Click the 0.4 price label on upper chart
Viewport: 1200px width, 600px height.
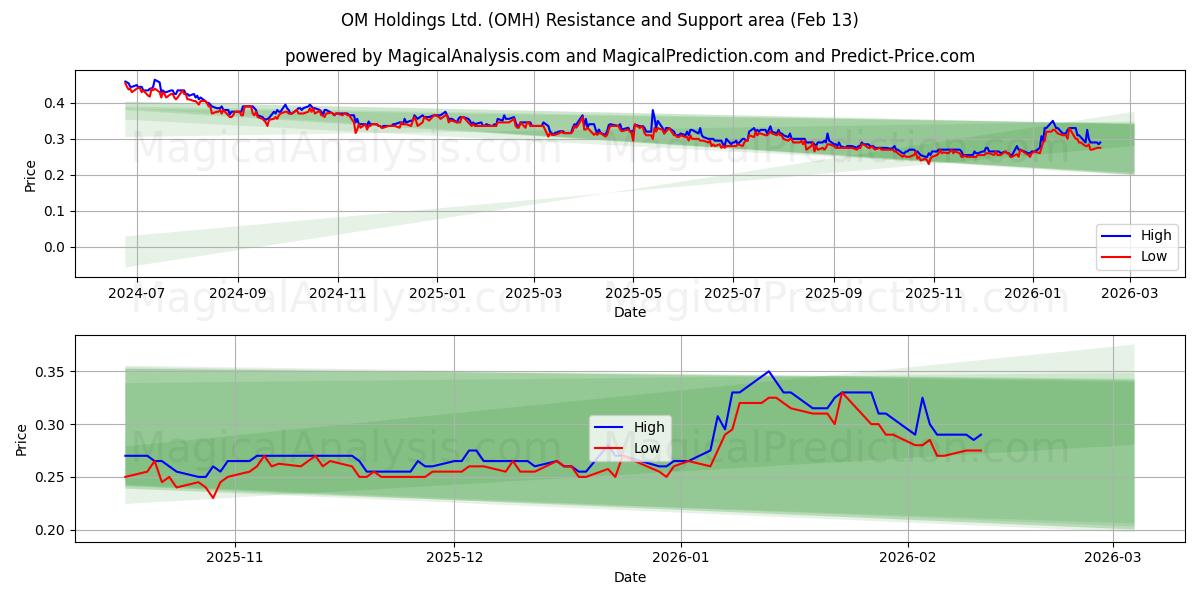(x=56, y=103)
